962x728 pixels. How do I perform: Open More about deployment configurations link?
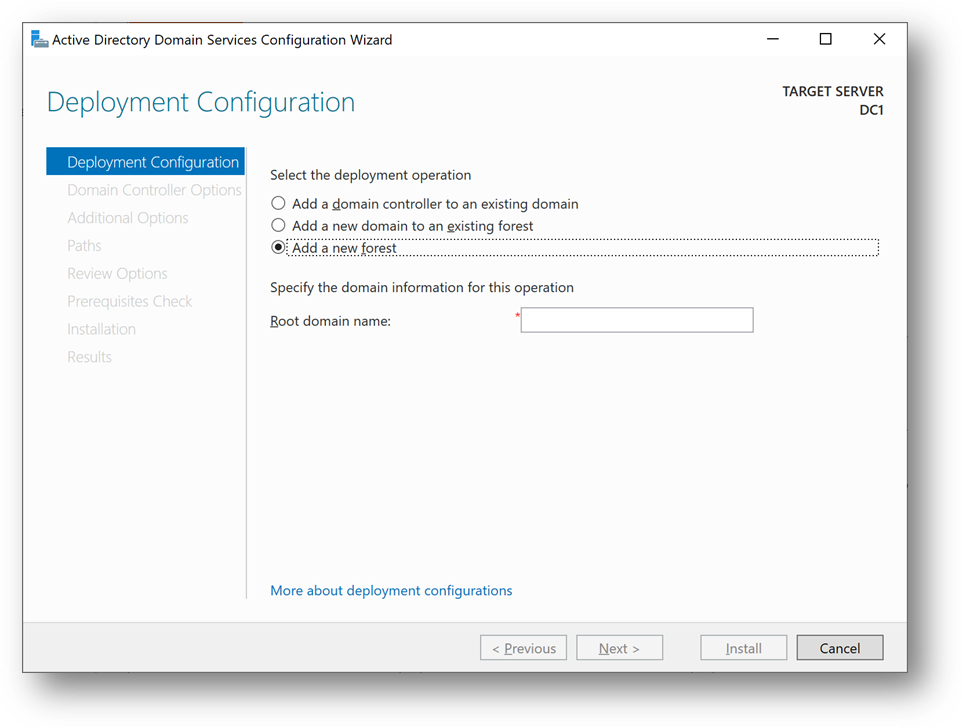tap(391, 591)
